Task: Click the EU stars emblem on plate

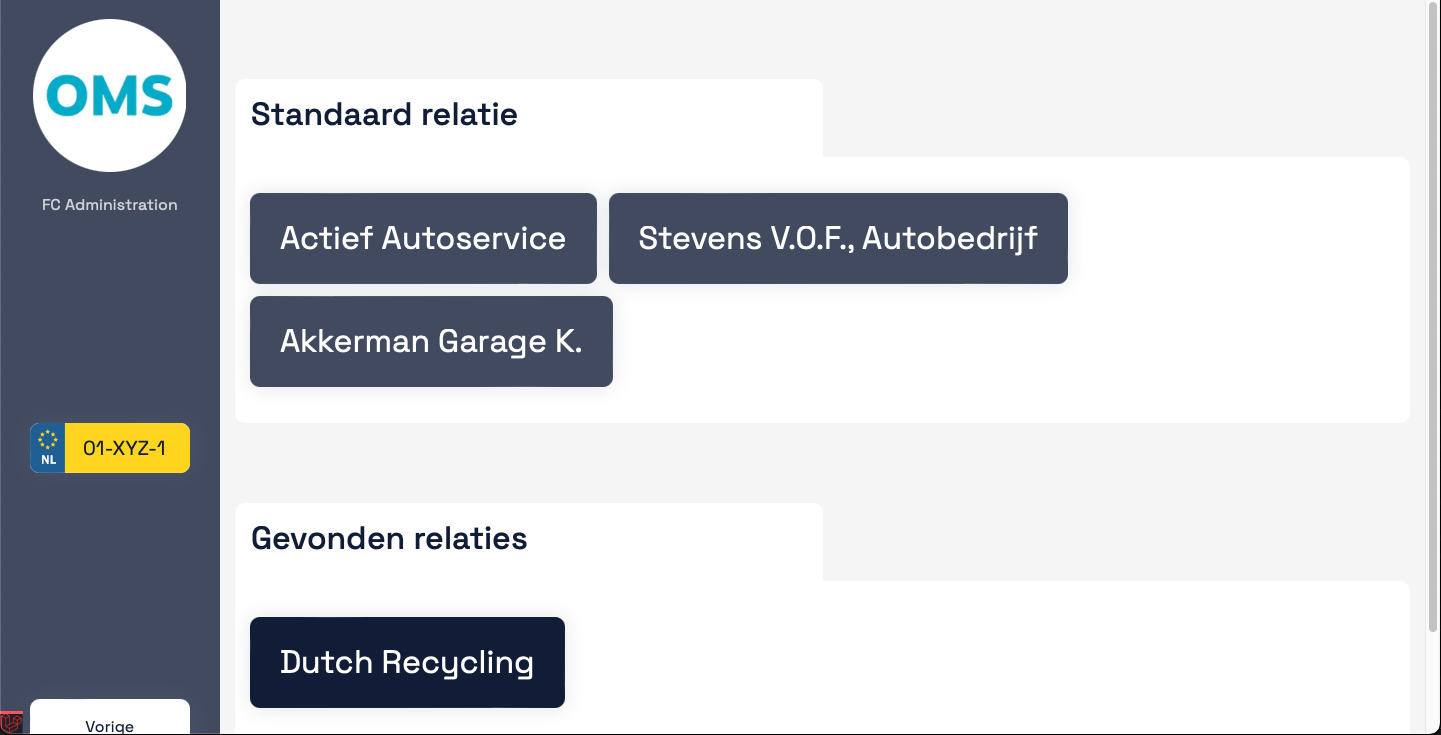Action: [x=48, y=439]
